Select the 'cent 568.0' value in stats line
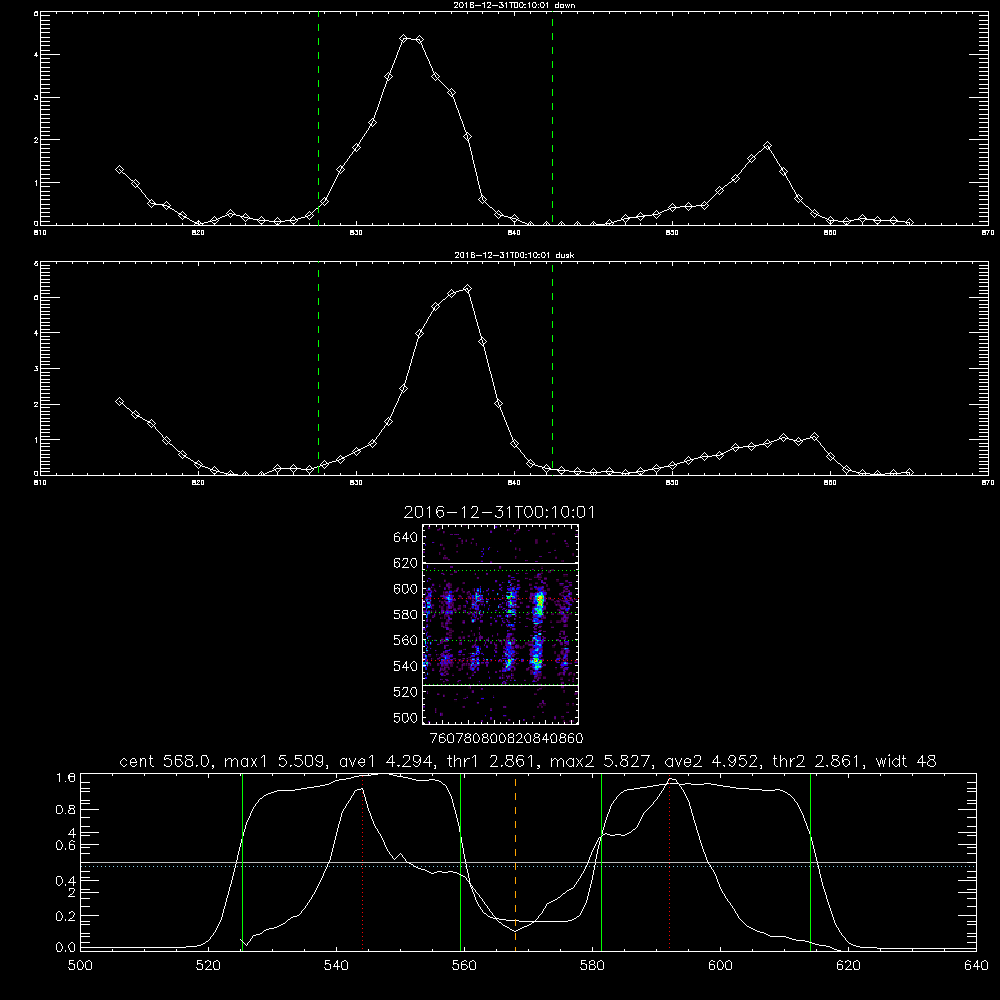Viewport: 1000px width, 1000px height. [166, 761]
